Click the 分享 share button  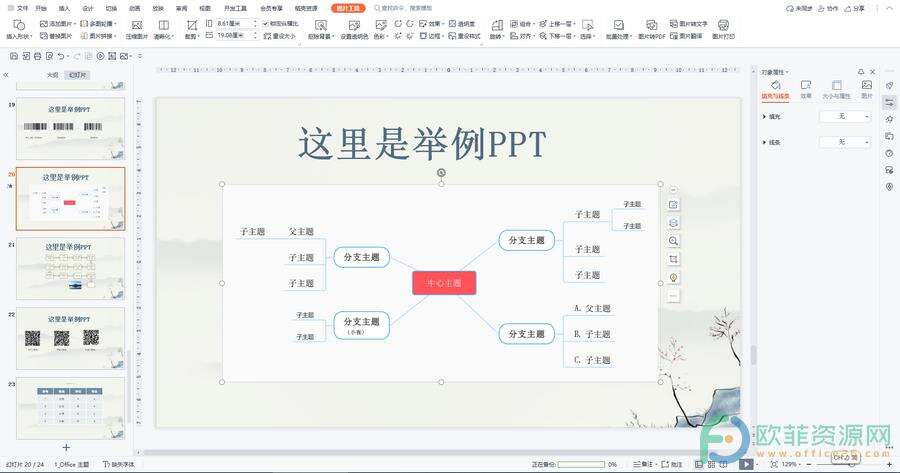[x=857, y=7]
